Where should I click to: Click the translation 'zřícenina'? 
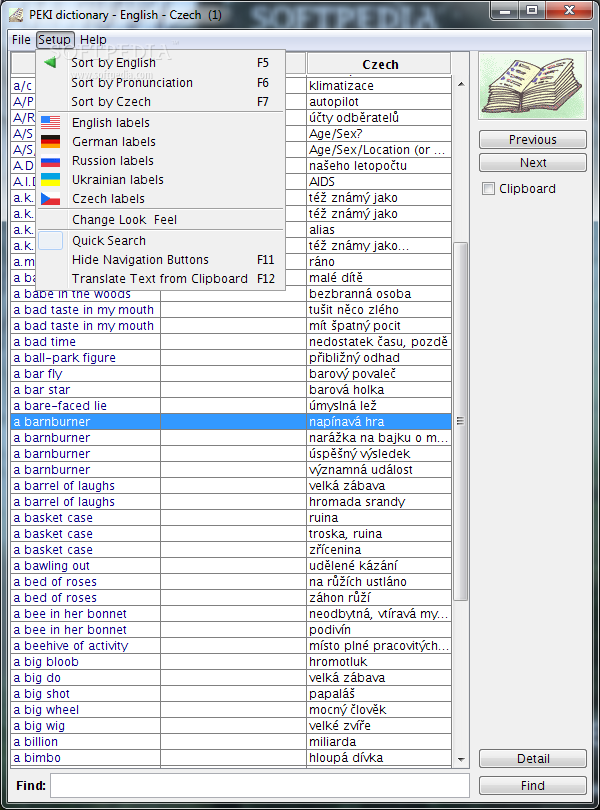[x=335, y=550]
